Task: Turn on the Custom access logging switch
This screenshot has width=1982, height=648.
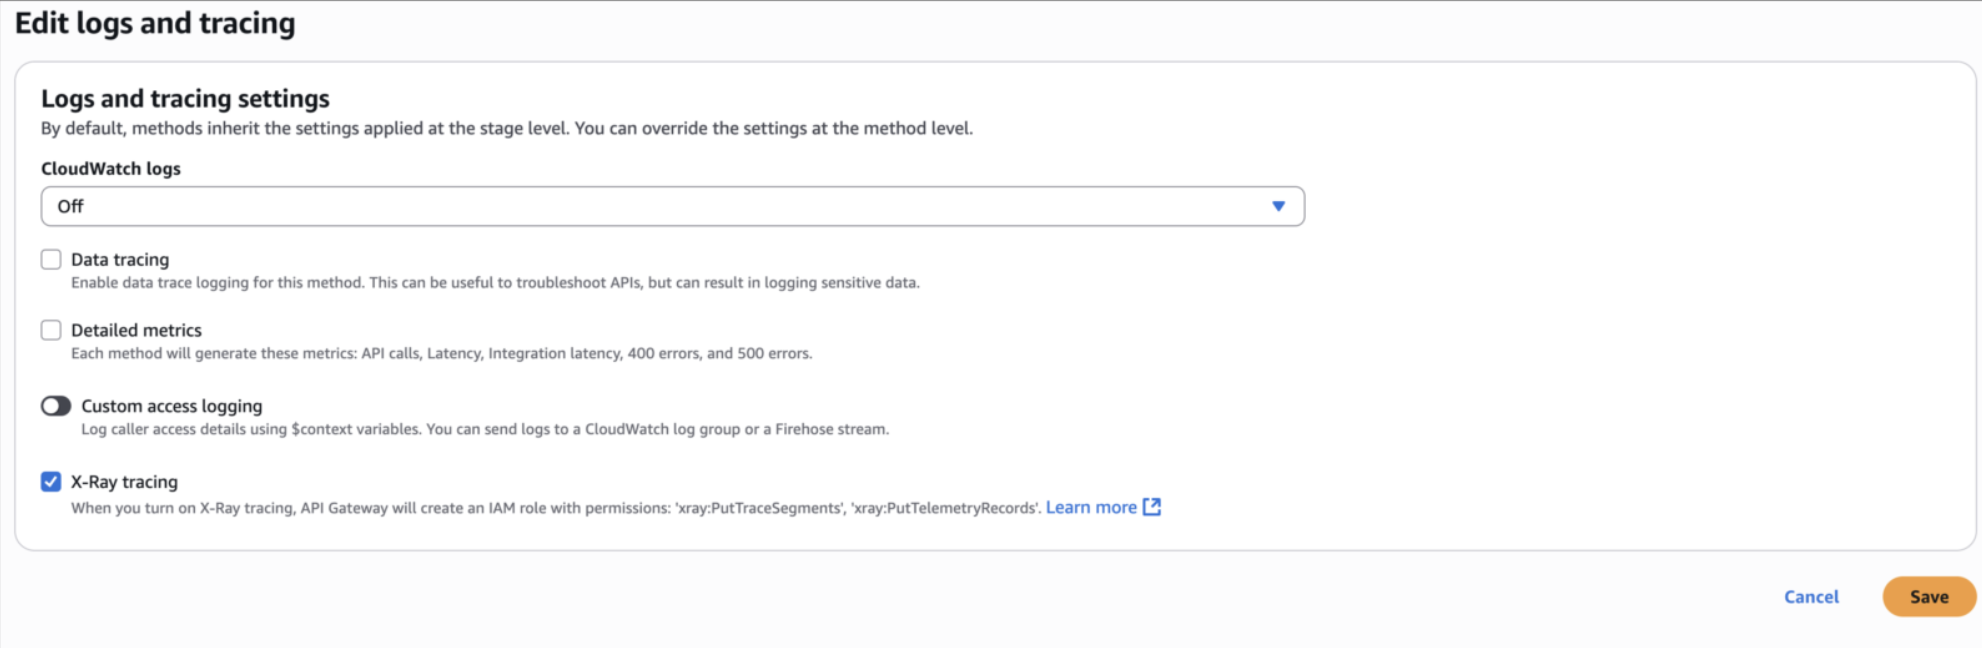Action: 56,406
